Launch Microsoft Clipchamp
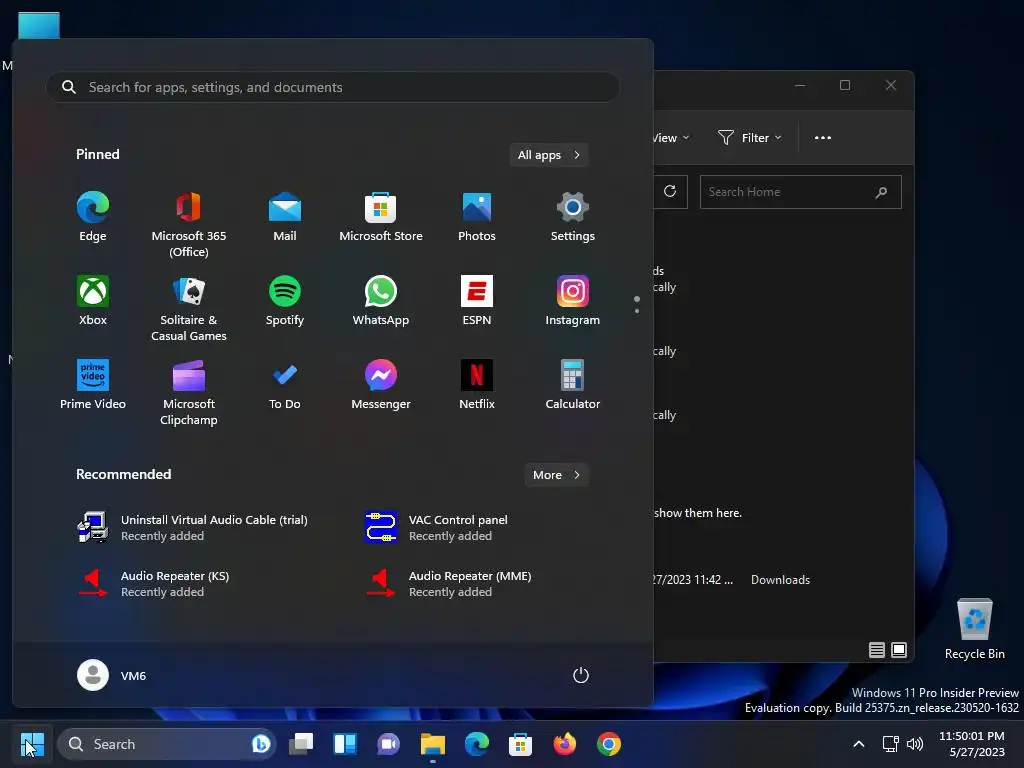The width and height of the screenshot is (1024, 768). coord(189,392)
